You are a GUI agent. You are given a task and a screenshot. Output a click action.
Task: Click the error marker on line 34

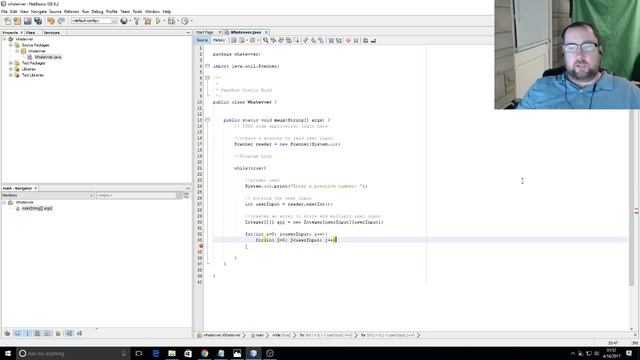click(x=200, y=246)
